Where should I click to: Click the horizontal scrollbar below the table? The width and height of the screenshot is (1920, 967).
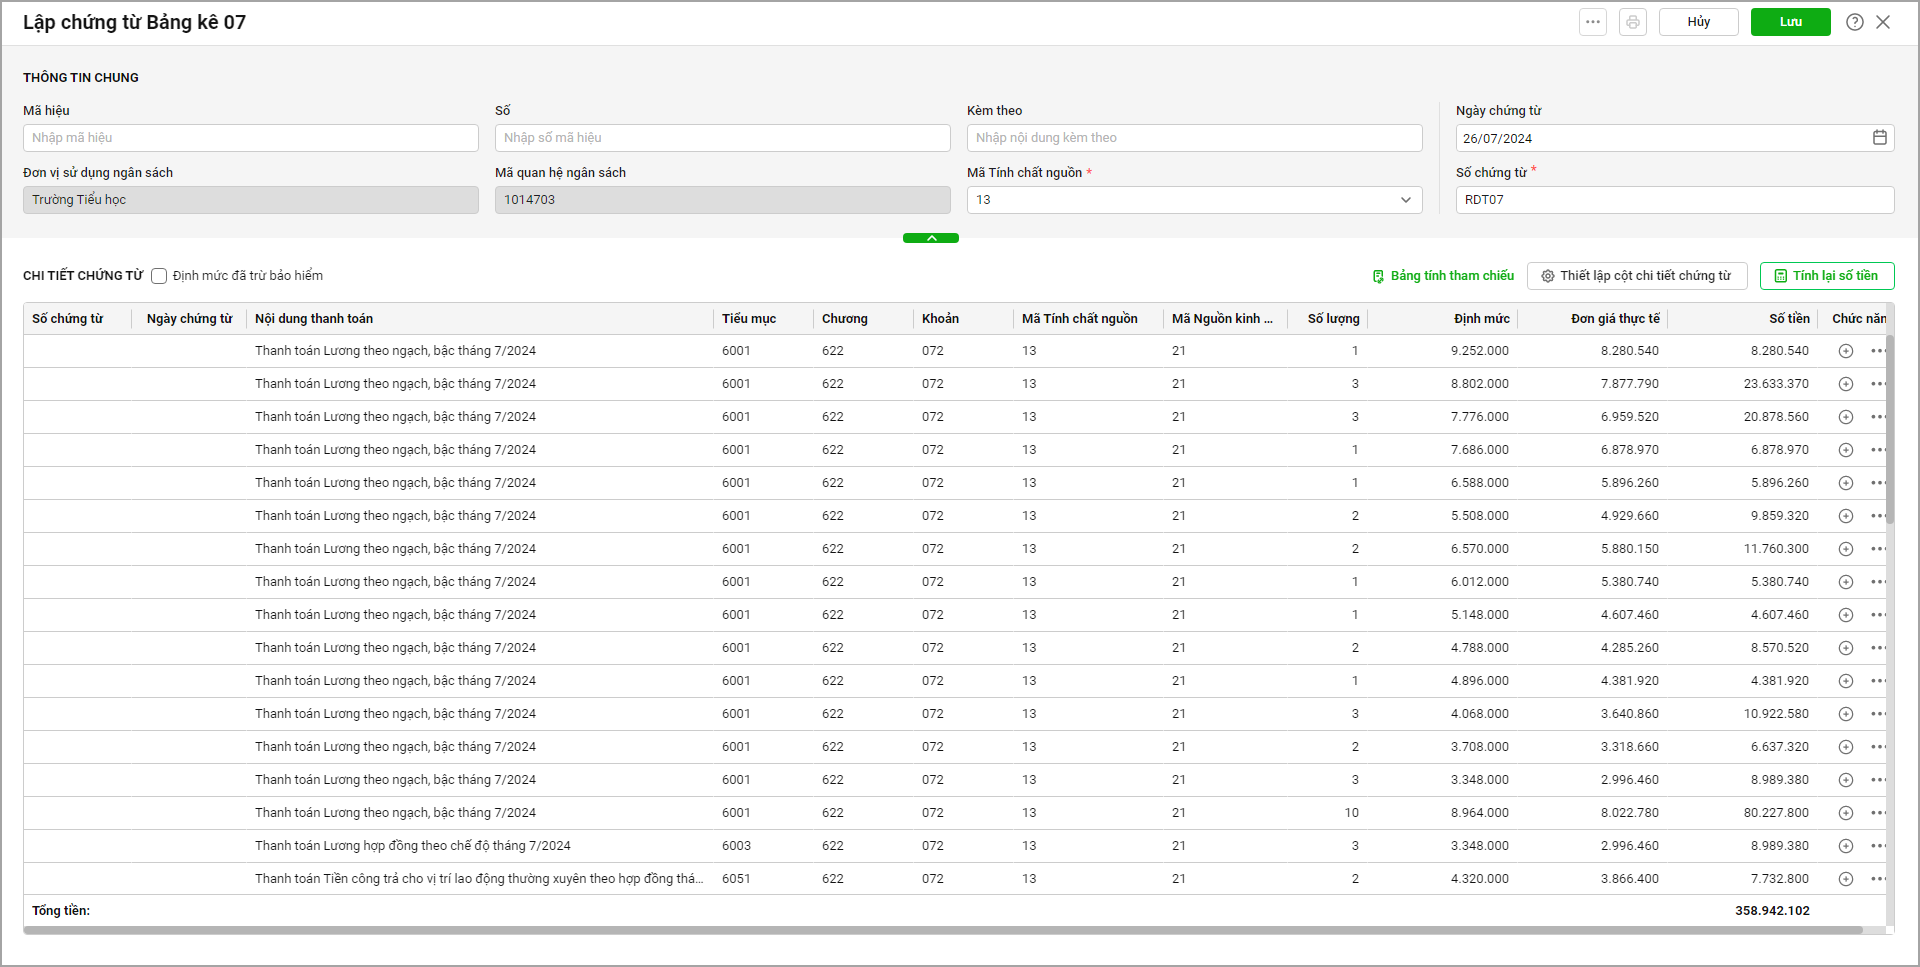click(x=942, y=930)
